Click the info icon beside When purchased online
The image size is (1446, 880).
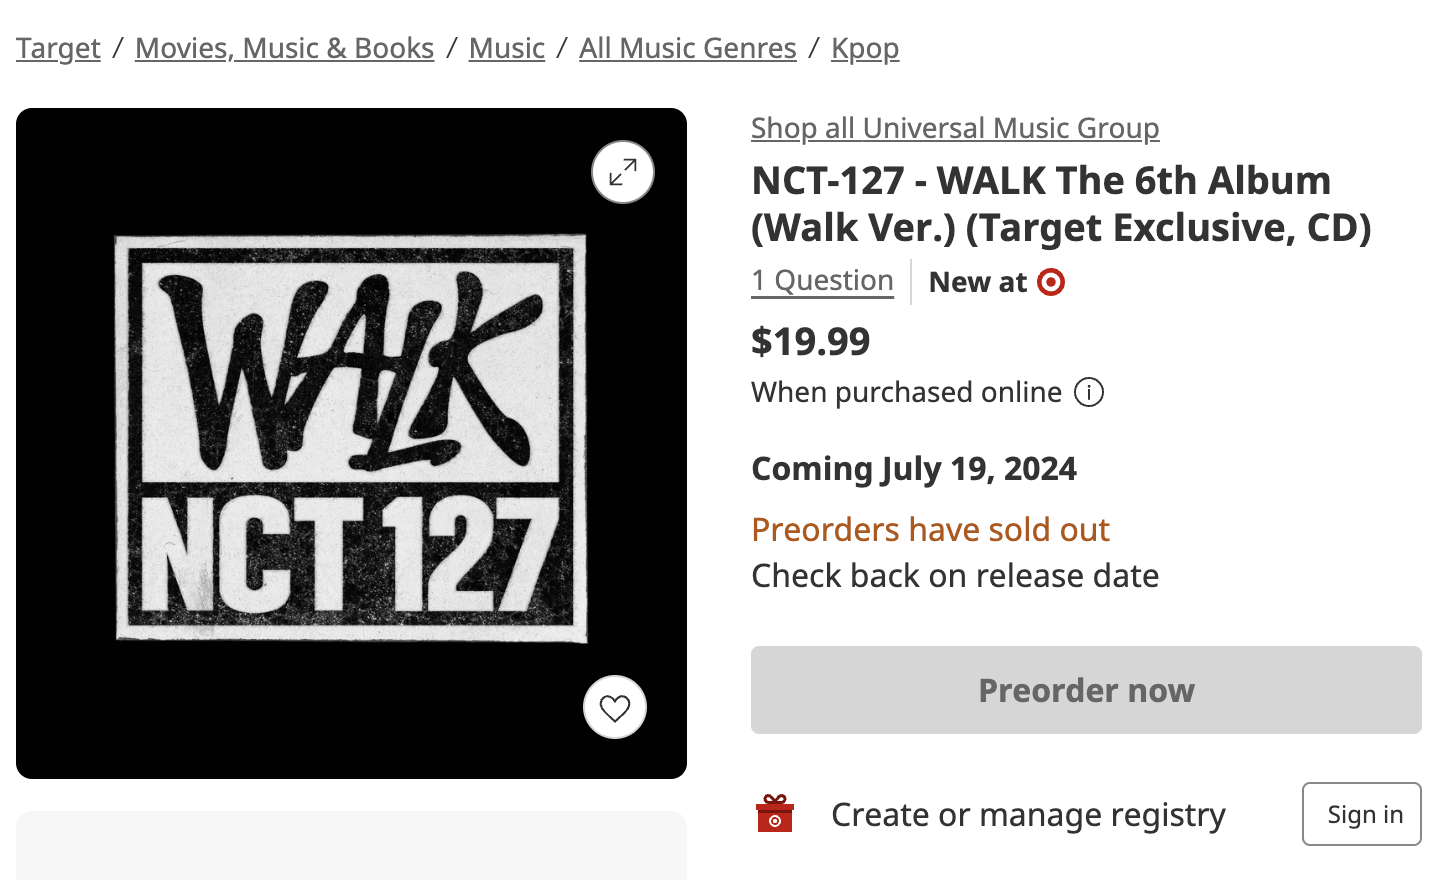(x=1089, y=392)
